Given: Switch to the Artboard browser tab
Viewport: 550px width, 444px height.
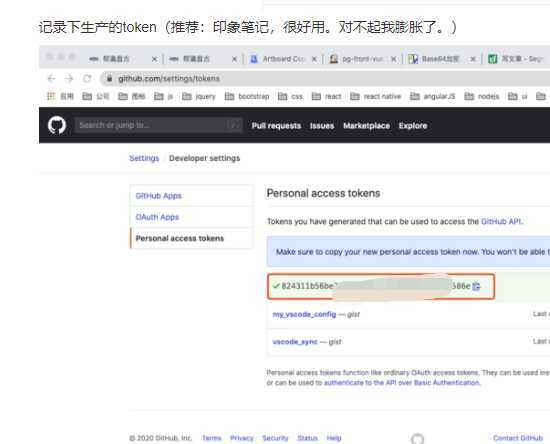Looking at the screenshot, I should coord(280,59).
